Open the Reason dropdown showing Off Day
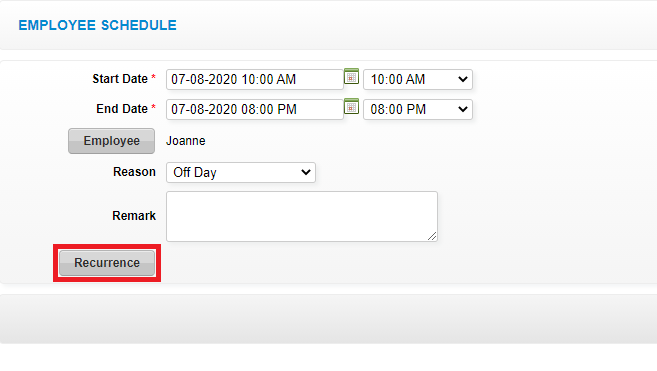Screen dimensions: 657x371 (x=241, y=172)
